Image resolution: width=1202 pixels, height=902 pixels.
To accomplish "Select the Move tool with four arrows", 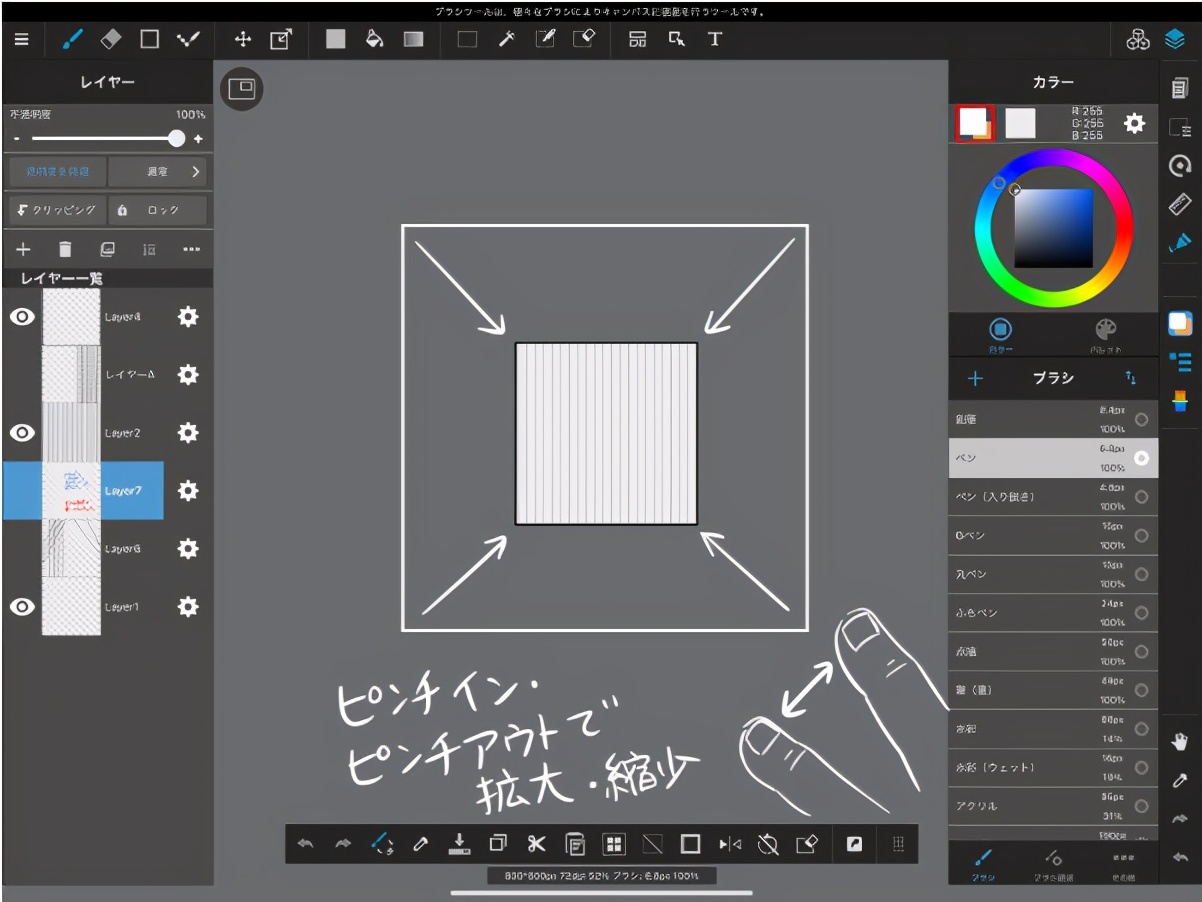I will (242, 39).
